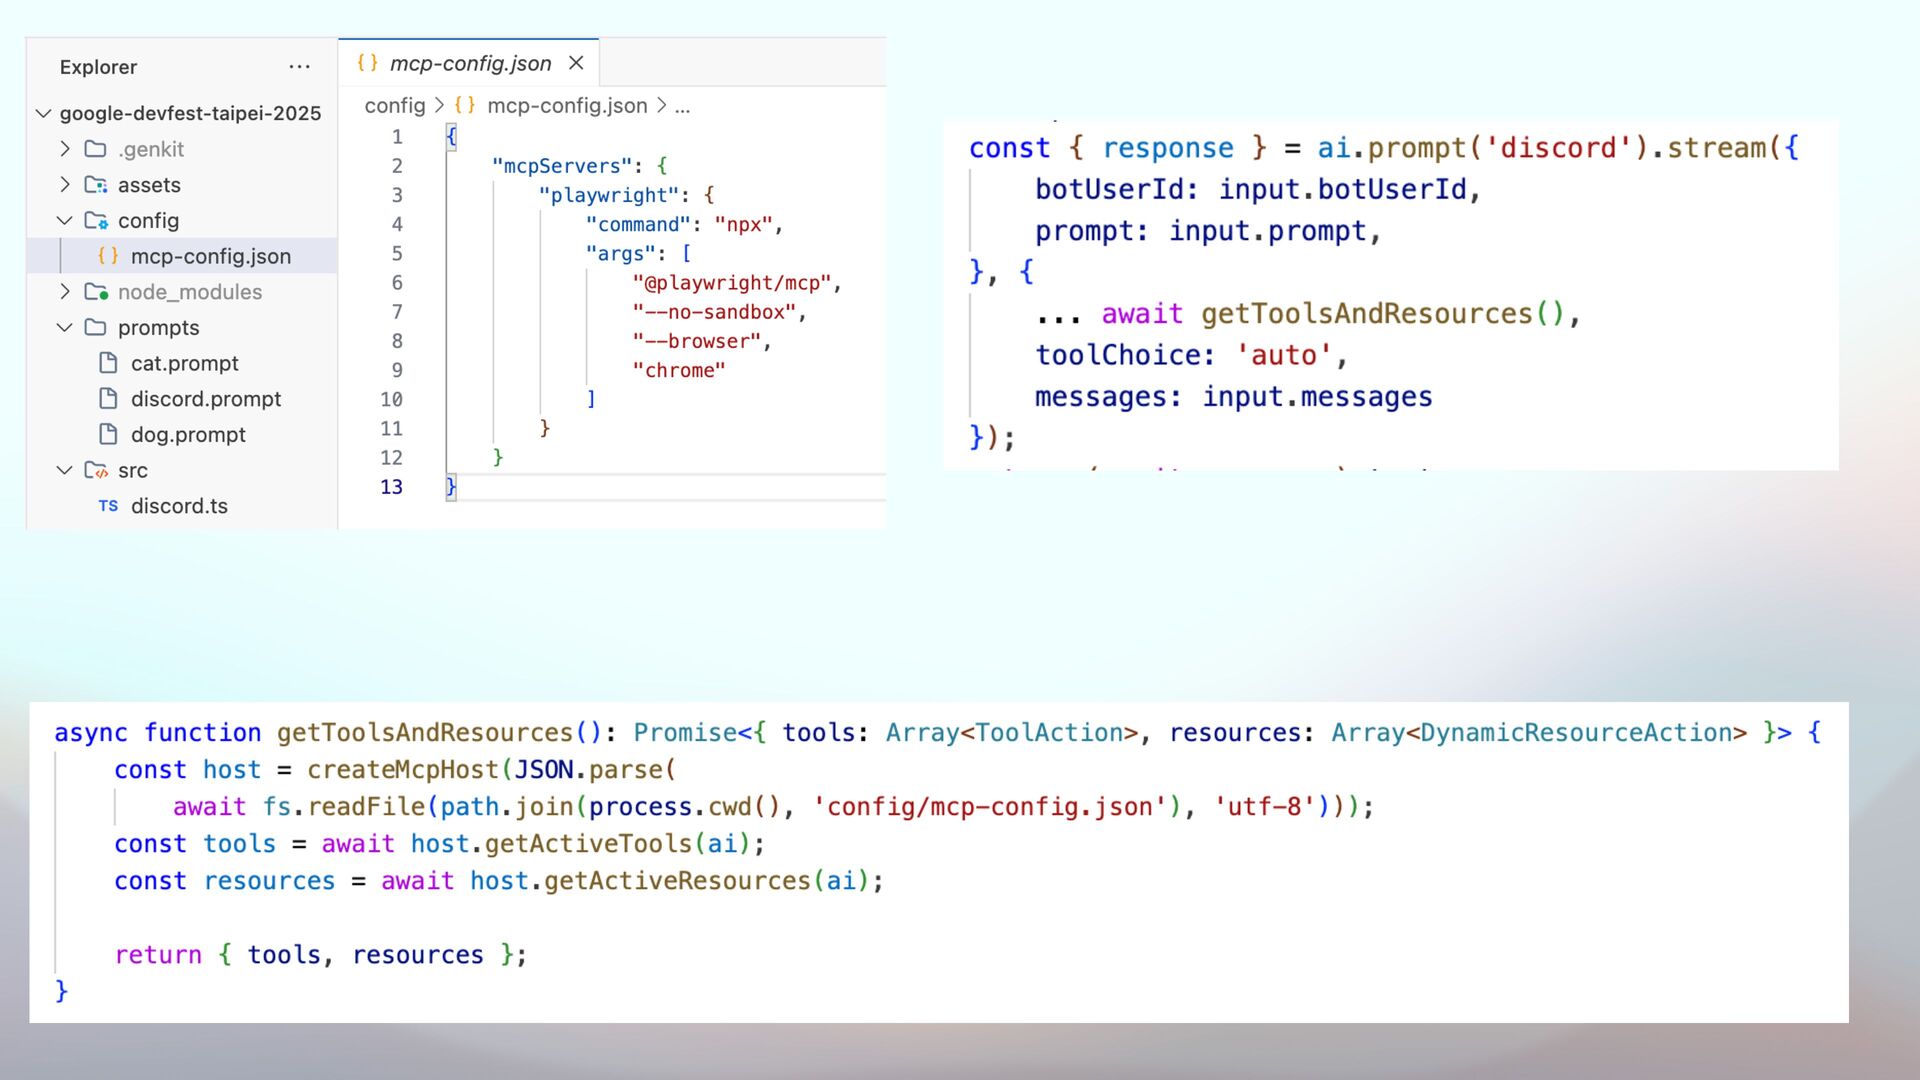Click the TS icon beside discord.ts
The height and width of the screenshot is (1080, 1920).
108,506
